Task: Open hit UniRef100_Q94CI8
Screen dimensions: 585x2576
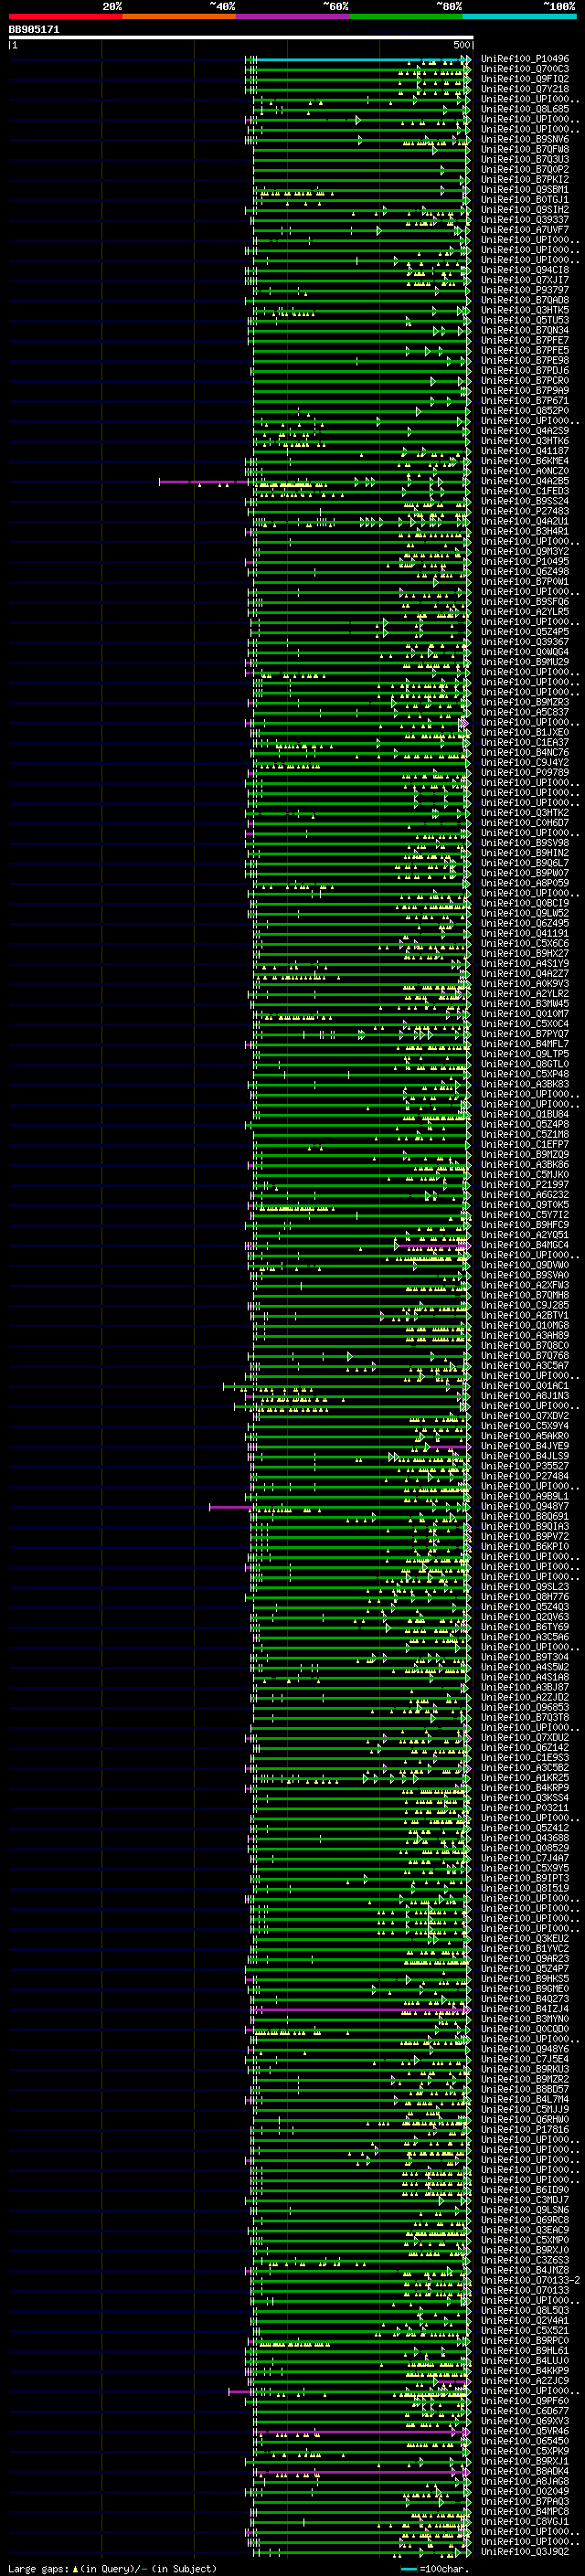Action: click(525, 270)
